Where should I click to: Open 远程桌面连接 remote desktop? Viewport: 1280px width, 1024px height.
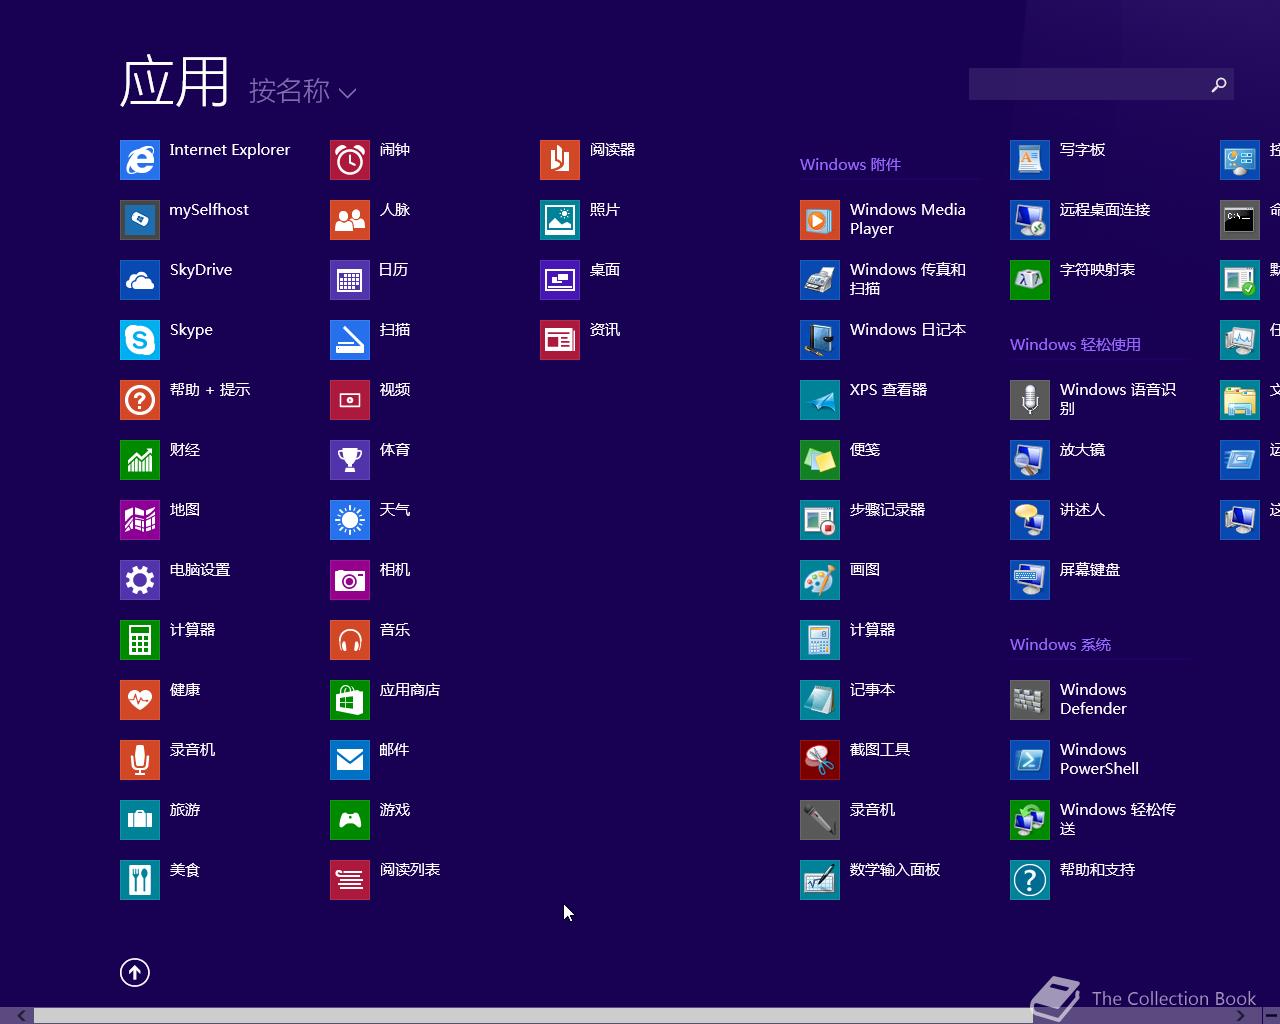click(x=1030, y=220)
